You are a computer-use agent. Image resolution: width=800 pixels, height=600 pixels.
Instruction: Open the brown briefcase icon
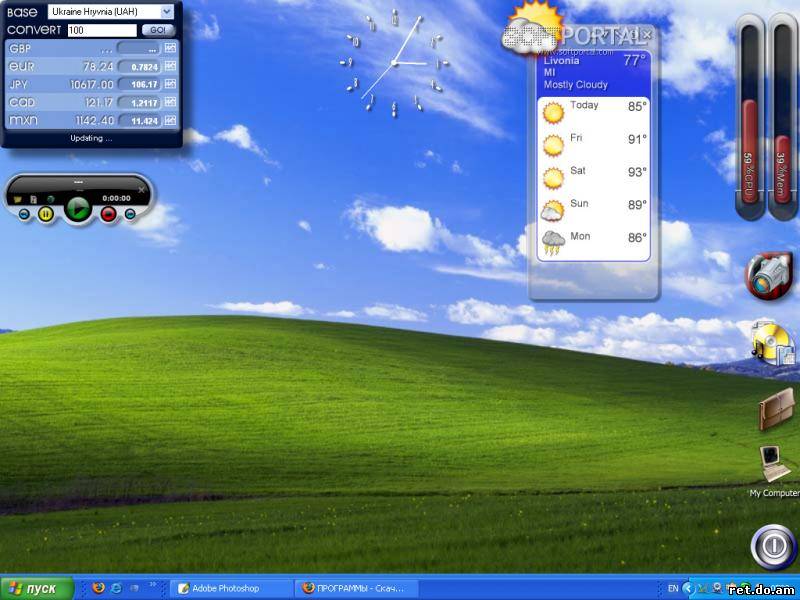[x=775, y=408]
